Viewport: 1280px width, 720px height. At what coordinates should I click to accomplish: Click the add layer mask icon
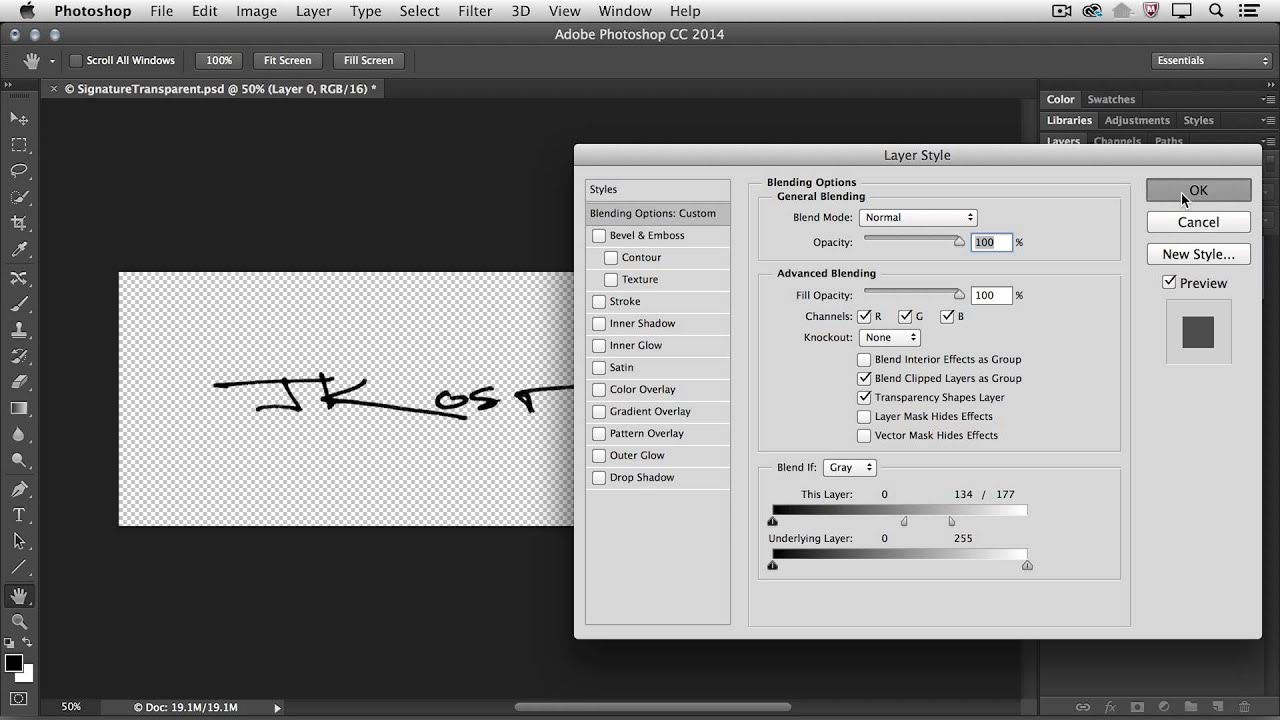(x=1138, y=707)
